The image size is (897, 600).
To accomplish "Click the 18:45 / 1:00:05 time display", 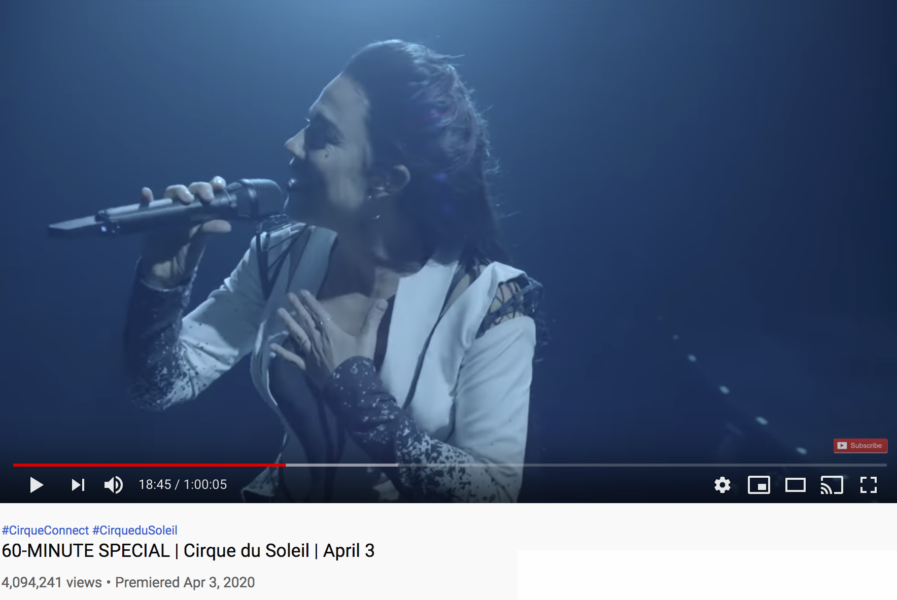I will click(x=182, y=484).
